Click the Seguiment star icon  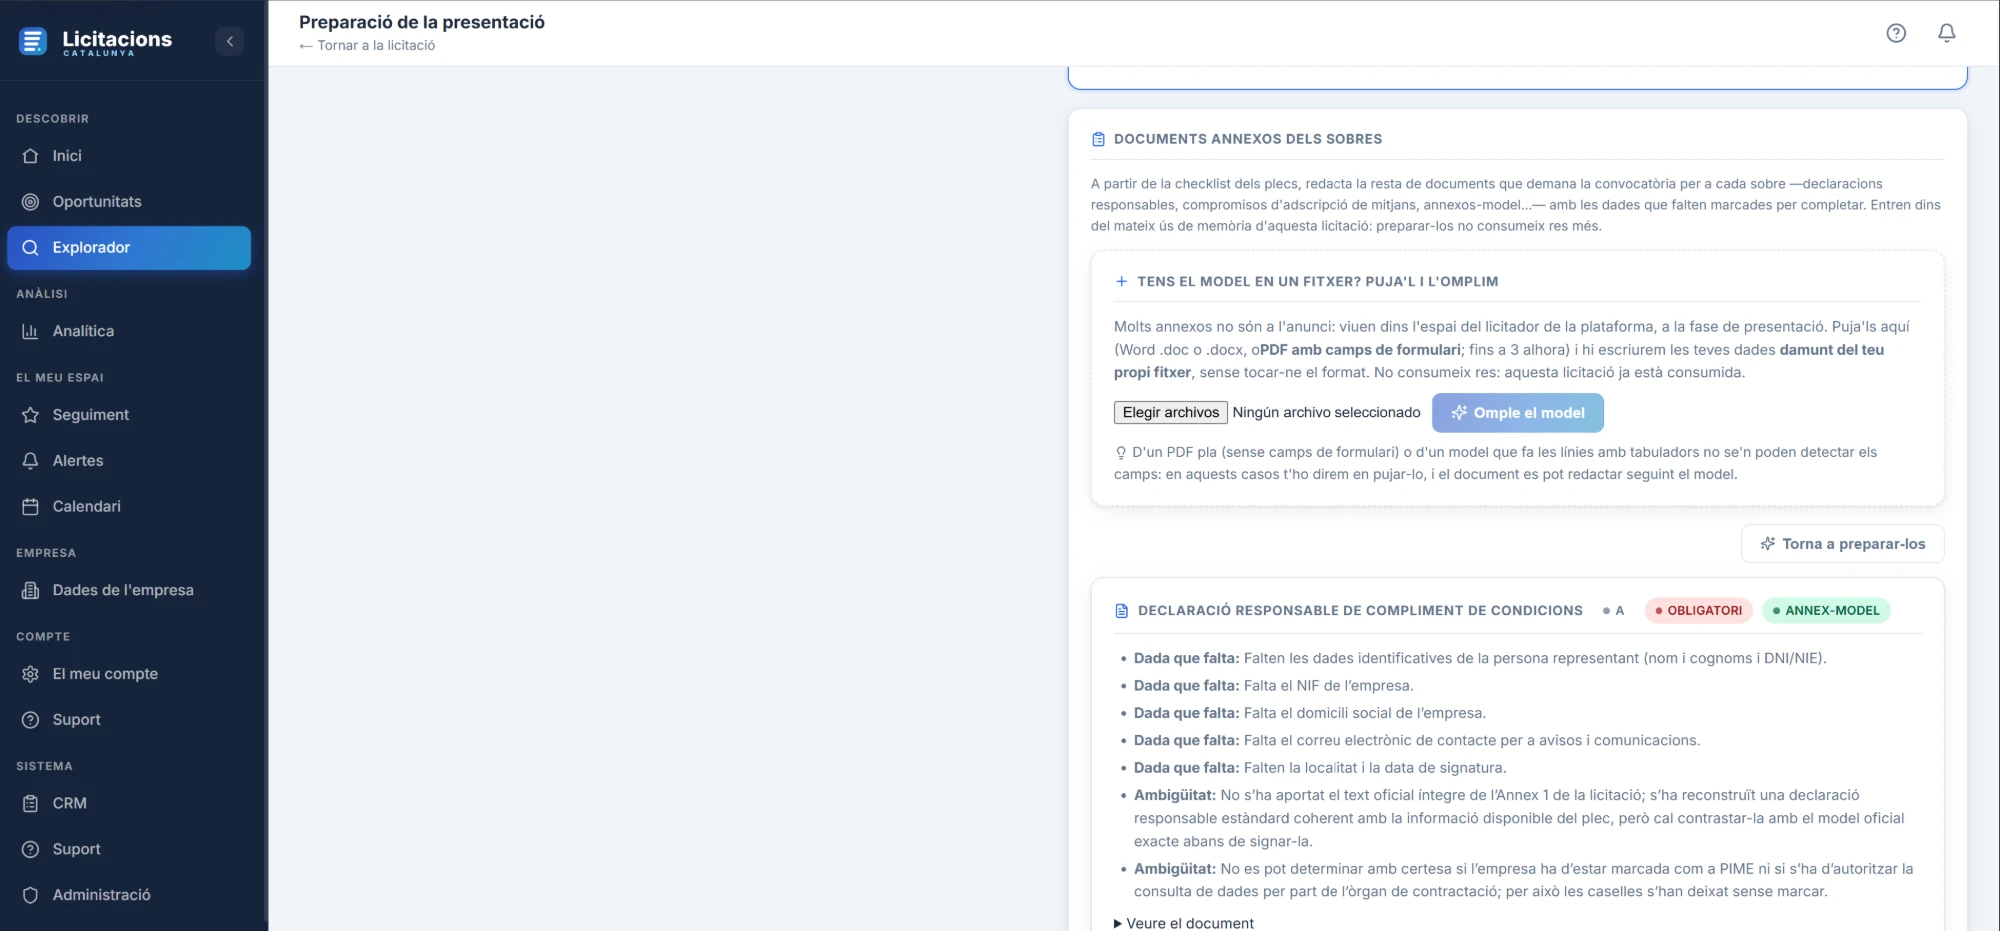click(31, 415)
